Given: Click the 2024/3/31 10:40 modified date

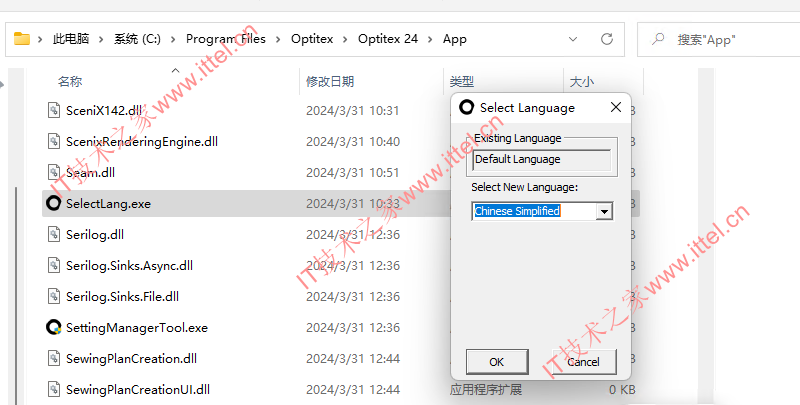Looking at the screenshot, I should tap(353, 141).
